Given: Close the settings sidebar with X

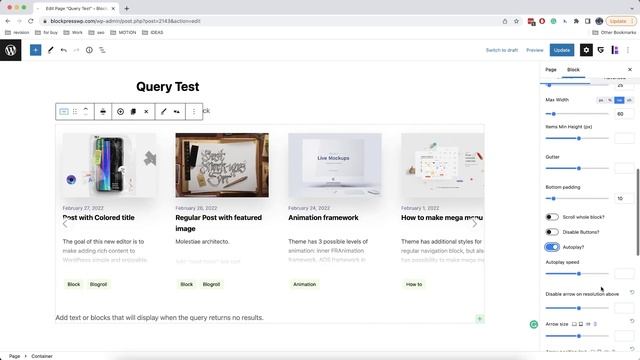Looking at the screenshot, I should pos(630,70).
